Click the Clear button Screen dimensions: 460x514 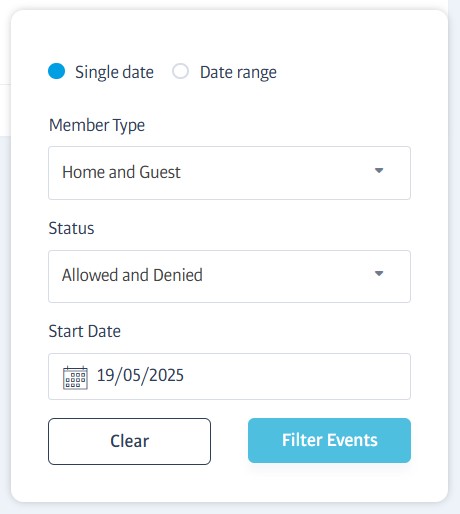[x=129, y=441]
